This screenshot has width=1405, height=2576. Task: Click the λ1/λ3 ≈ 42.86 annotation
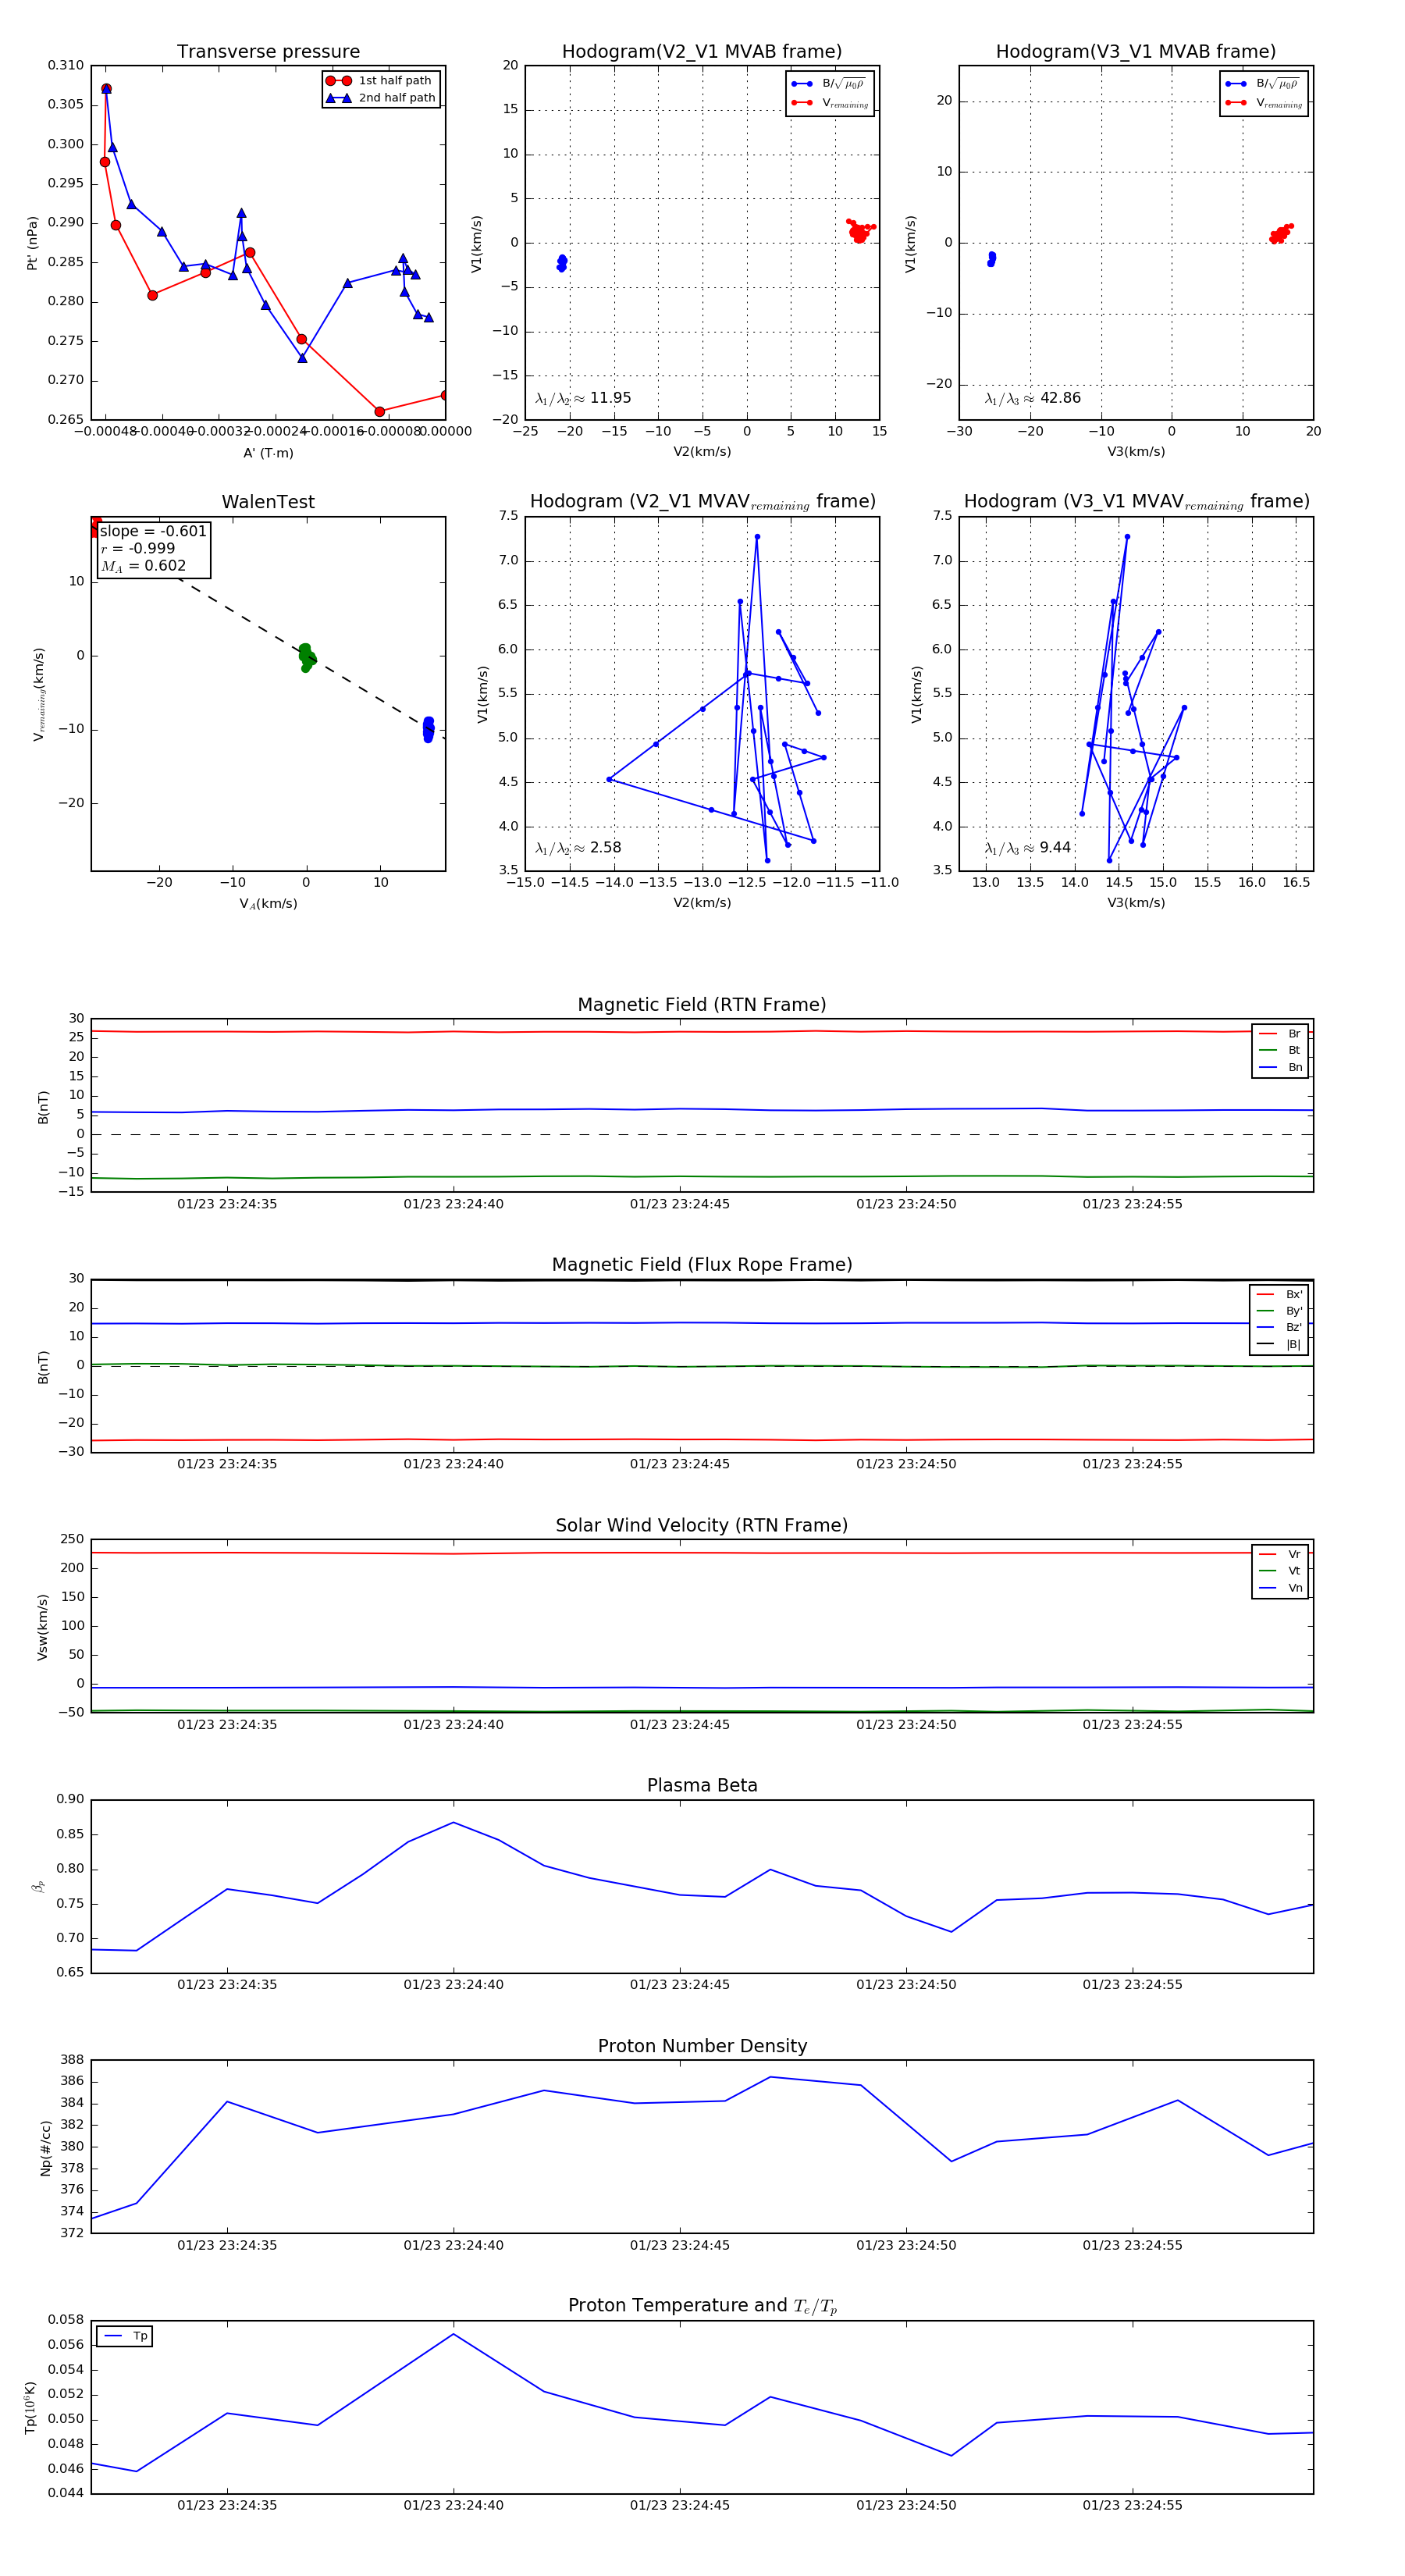(1033, 398)
